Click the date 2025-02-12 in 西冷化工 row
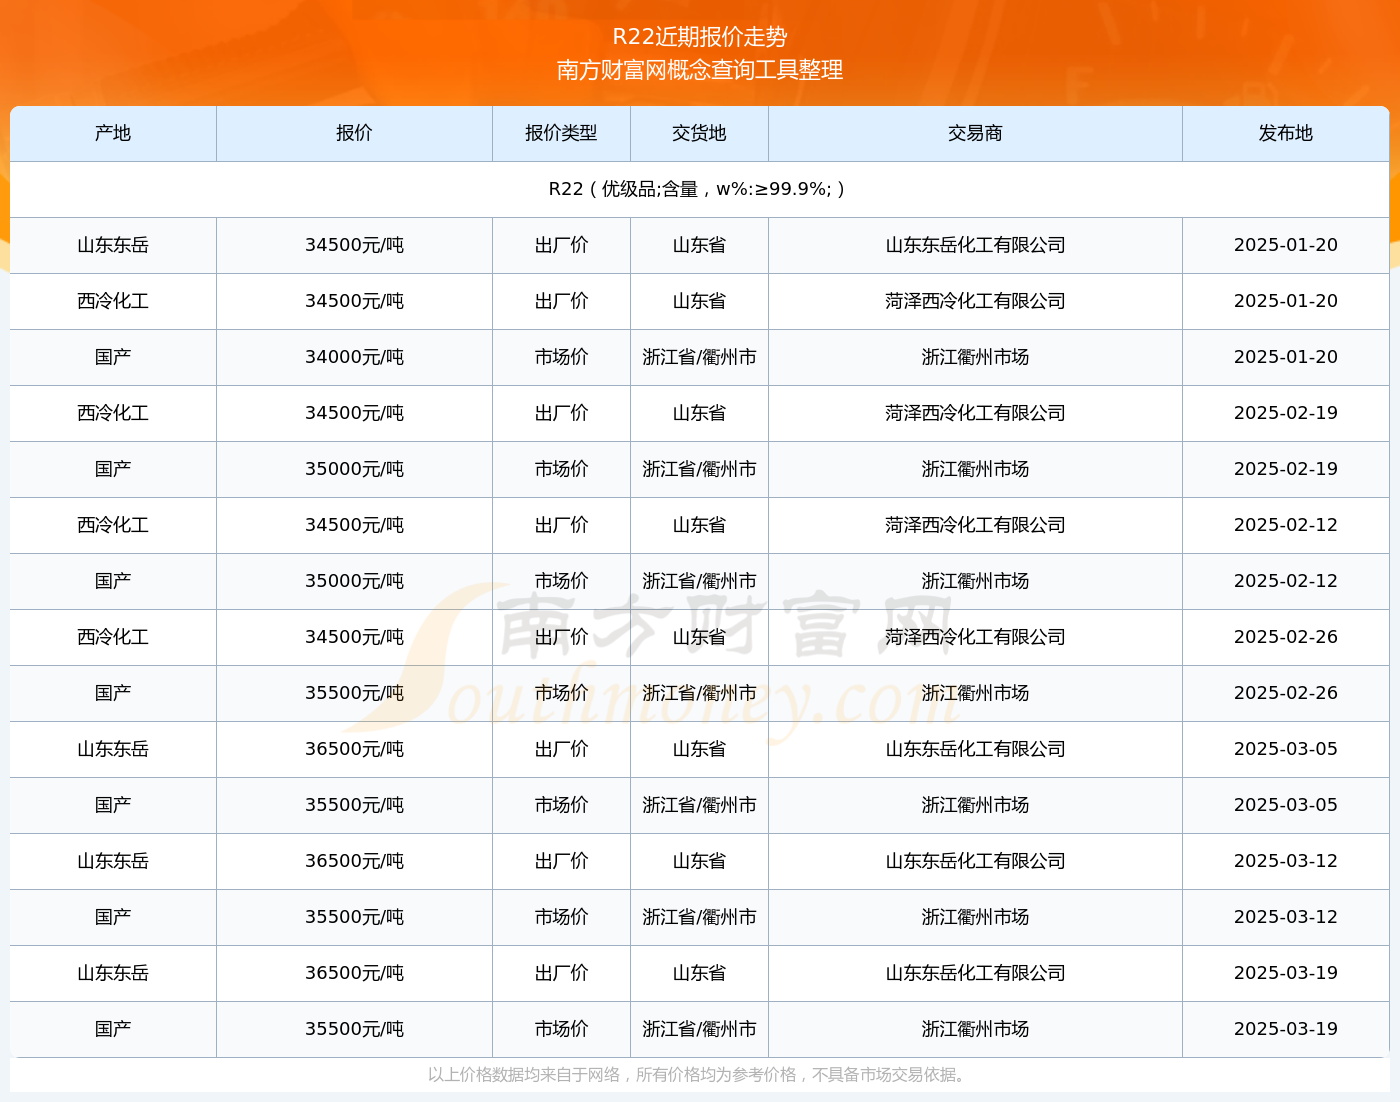The image size is (1400, 1102). 1285,525
